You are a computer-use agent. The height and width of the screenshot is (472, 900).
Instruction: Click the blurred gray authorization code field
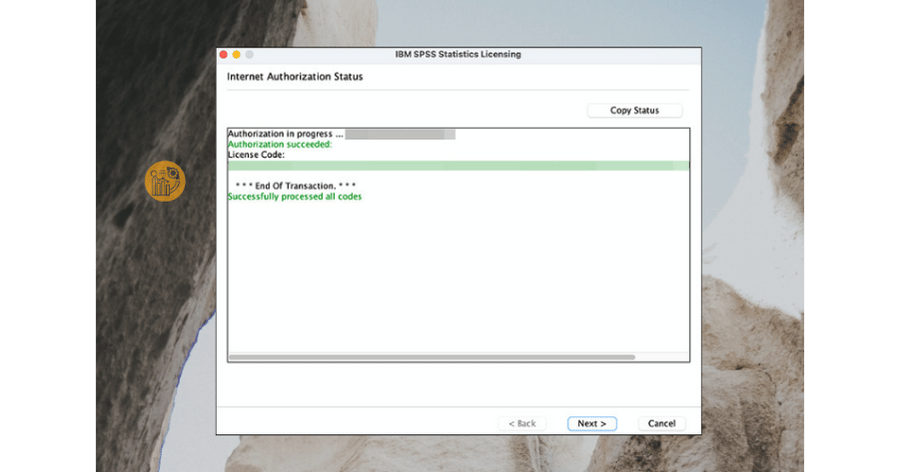click(400, 134)
